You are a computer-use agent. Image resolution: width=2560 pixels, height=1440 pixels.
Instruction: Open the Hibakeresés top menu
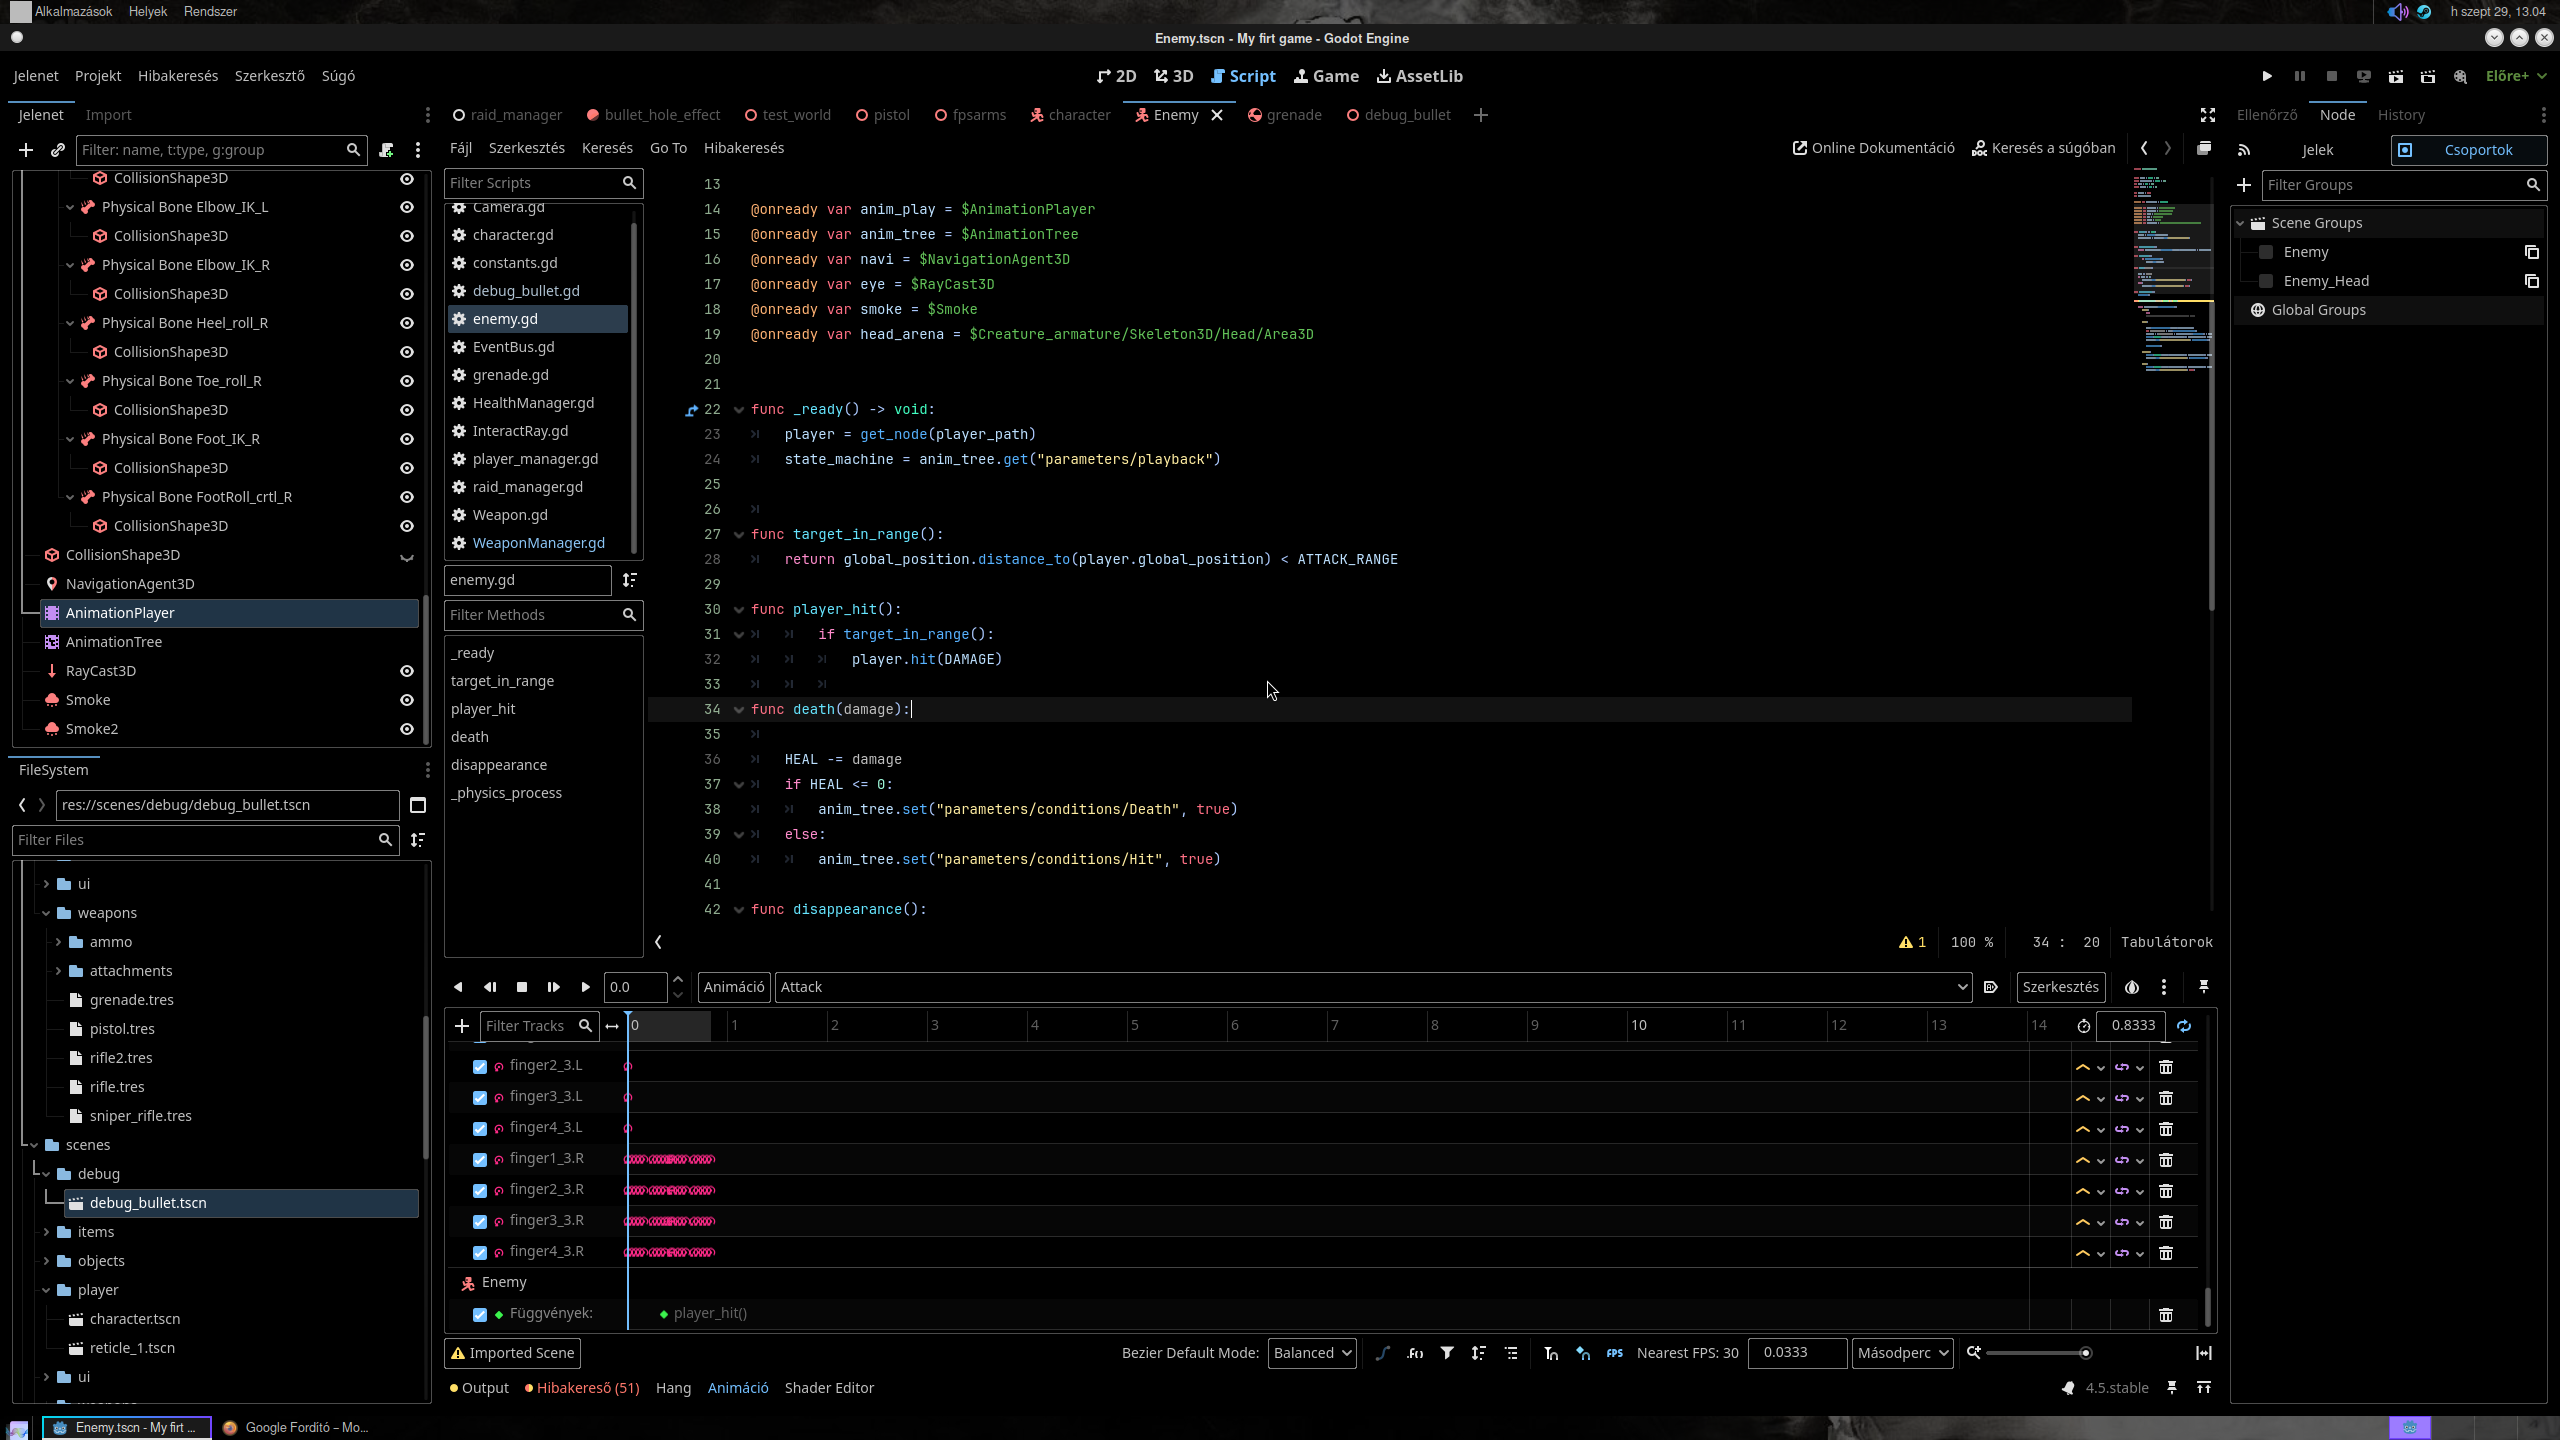(x=178, y=76)
